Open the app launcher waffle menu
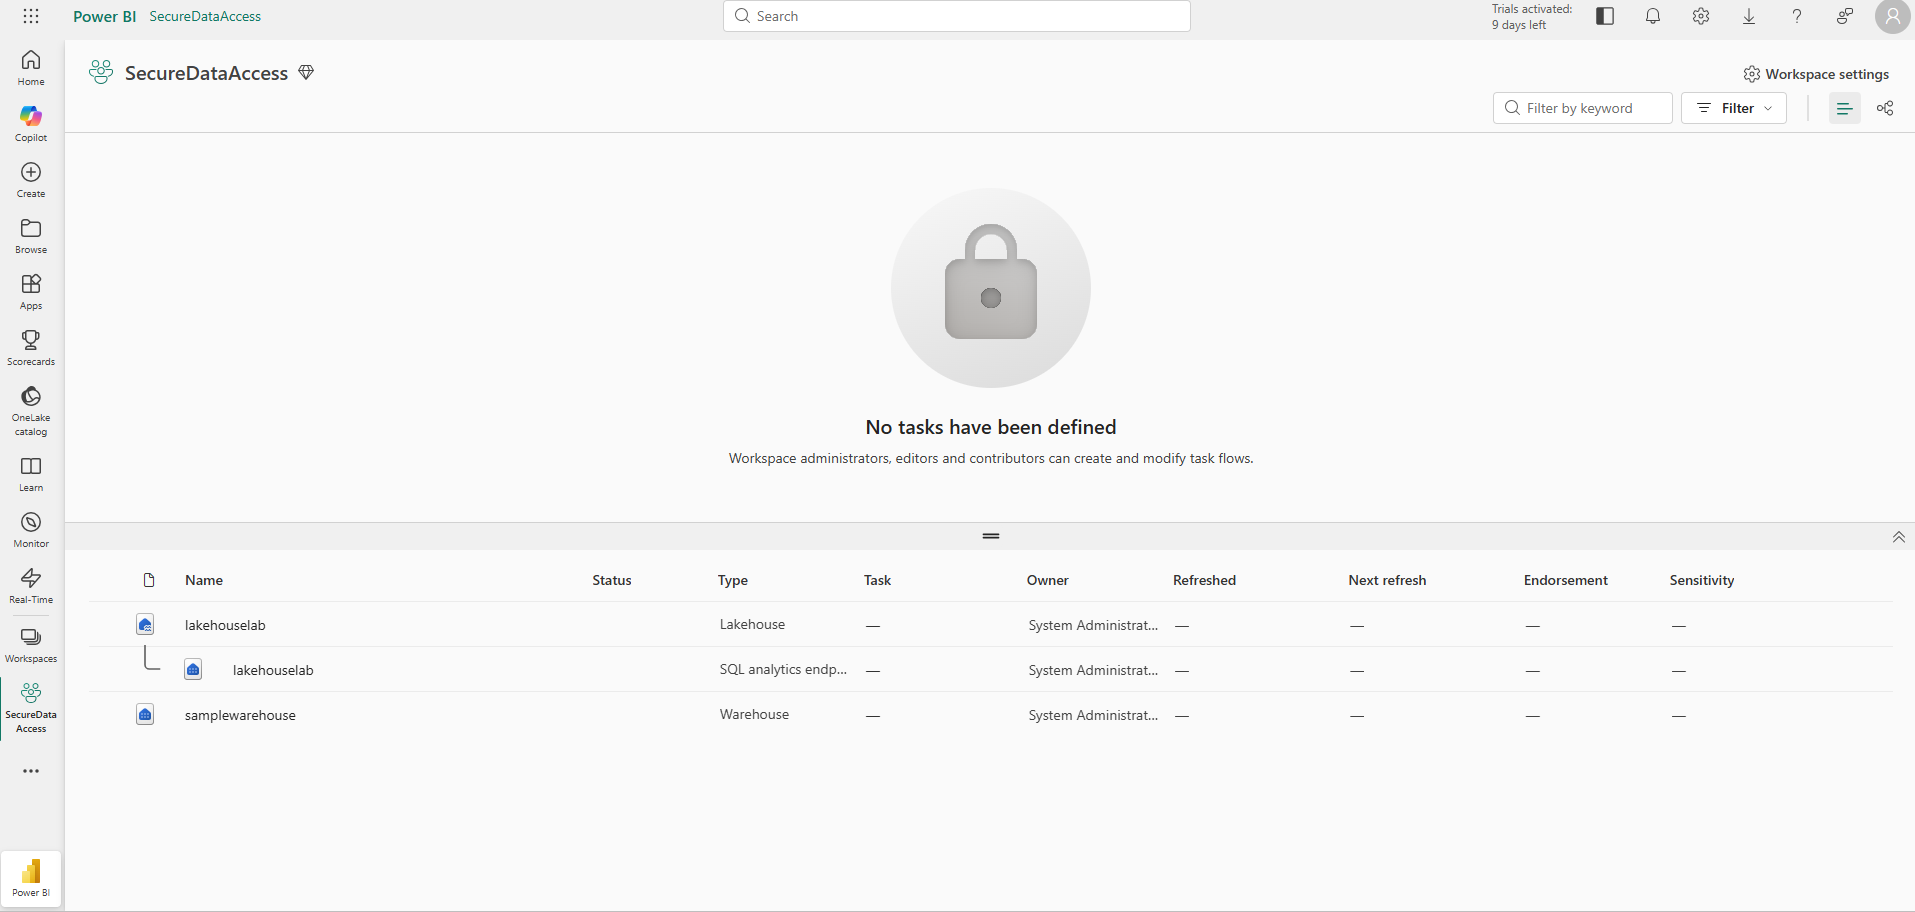1915x912 pixels. pyautogui.click(x=31, y=16)
